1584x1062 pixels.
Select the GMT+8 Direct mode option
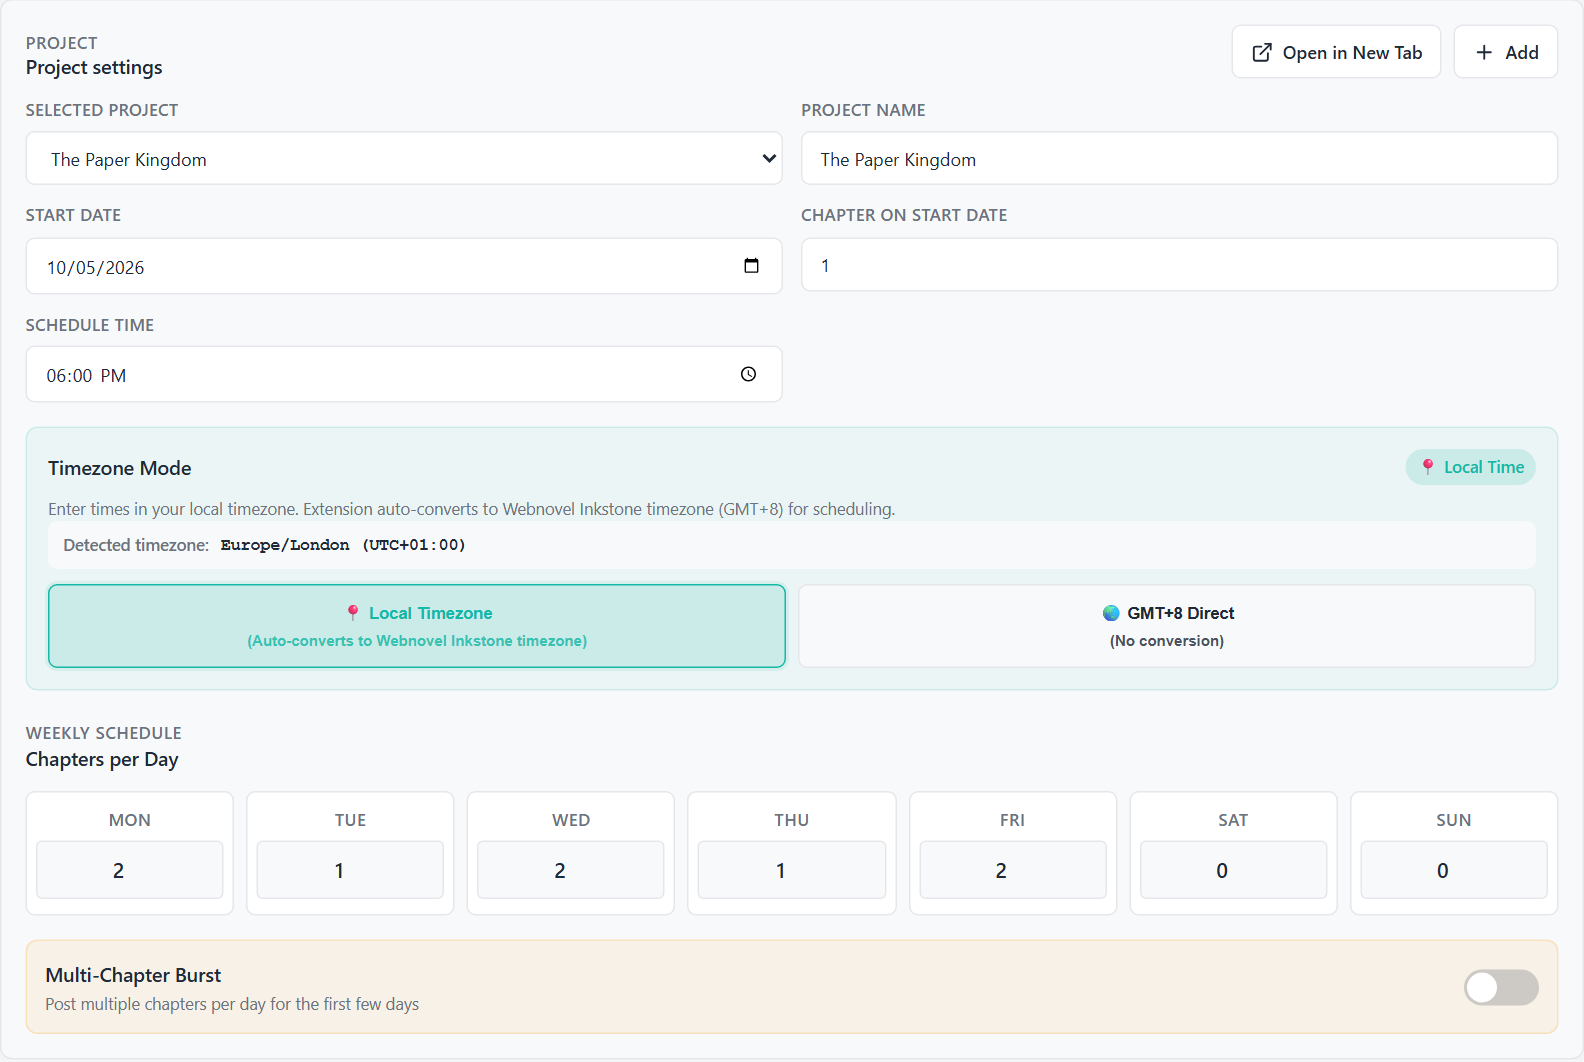(x=1167, y=626)
